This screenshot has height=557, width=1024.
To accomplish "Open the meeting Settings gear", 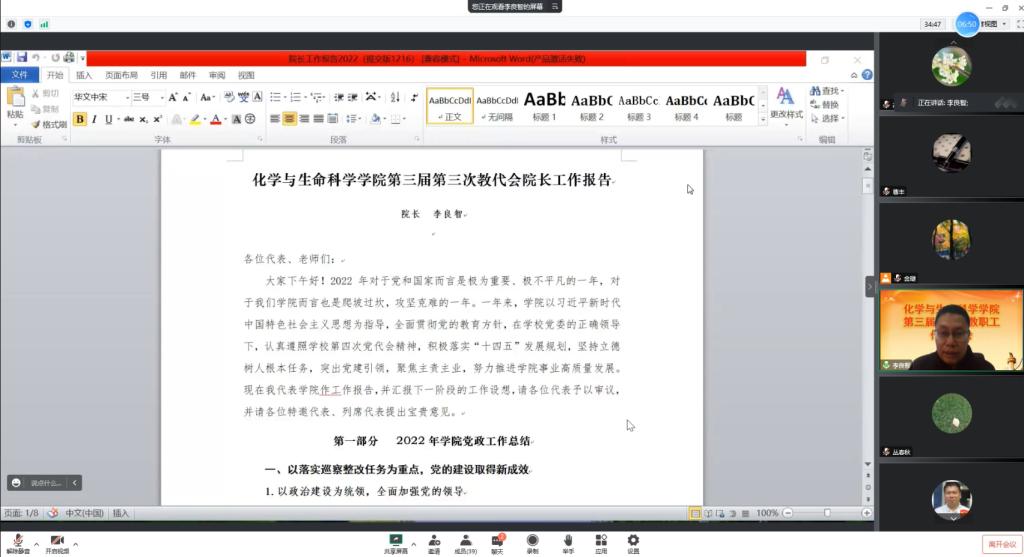I will [633, 541].
